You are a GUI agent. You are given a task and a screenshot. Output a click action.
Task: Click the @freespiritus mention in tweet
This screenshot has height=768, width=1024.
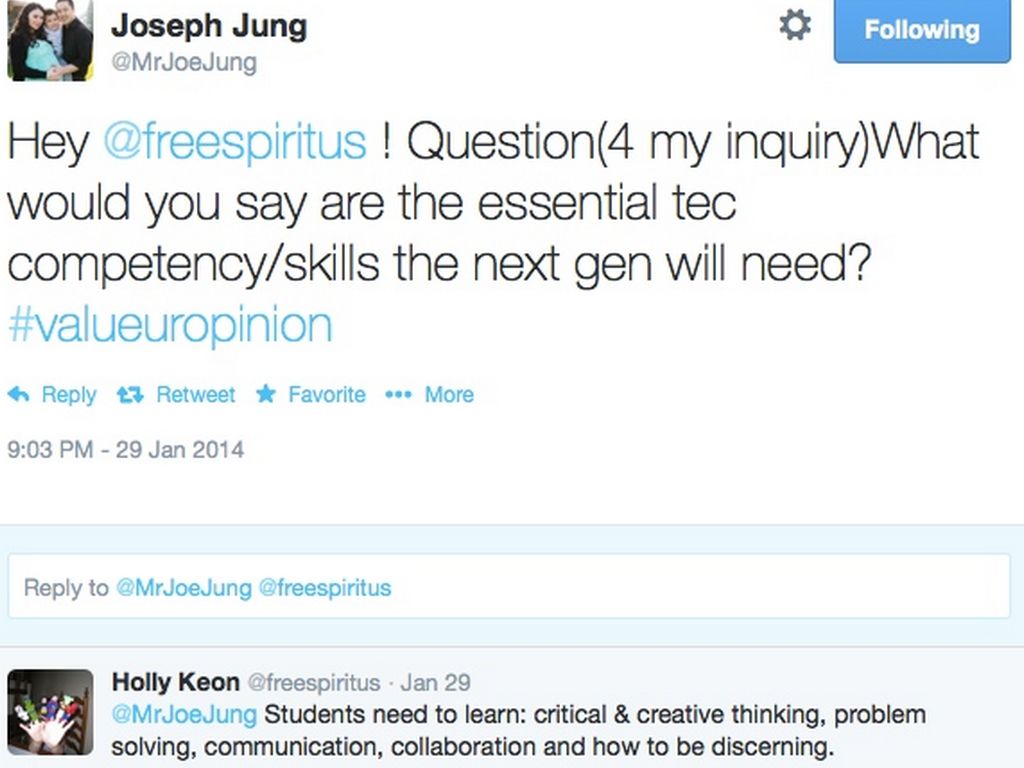click(x=235, y=142)
